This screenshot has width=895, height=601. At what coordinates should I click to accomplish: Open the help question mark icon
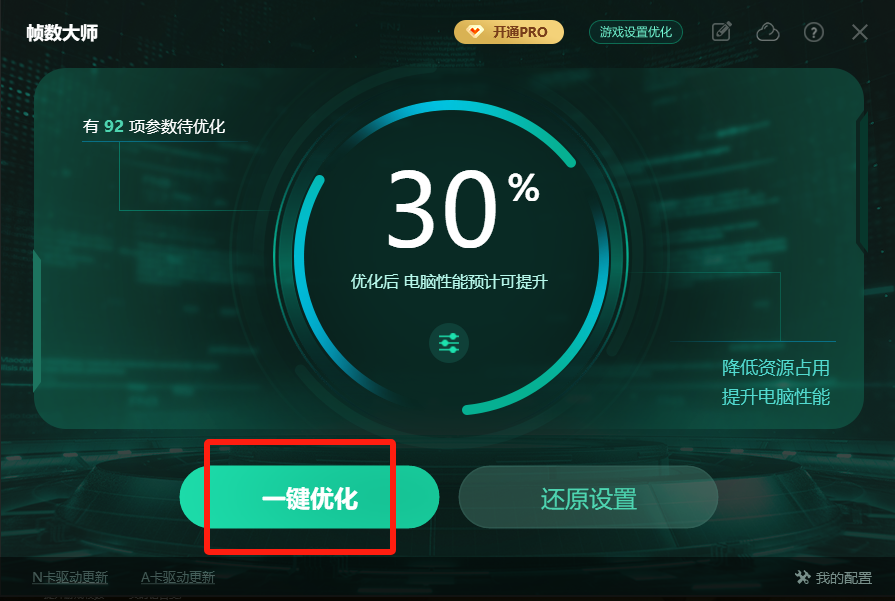(813, 32)
